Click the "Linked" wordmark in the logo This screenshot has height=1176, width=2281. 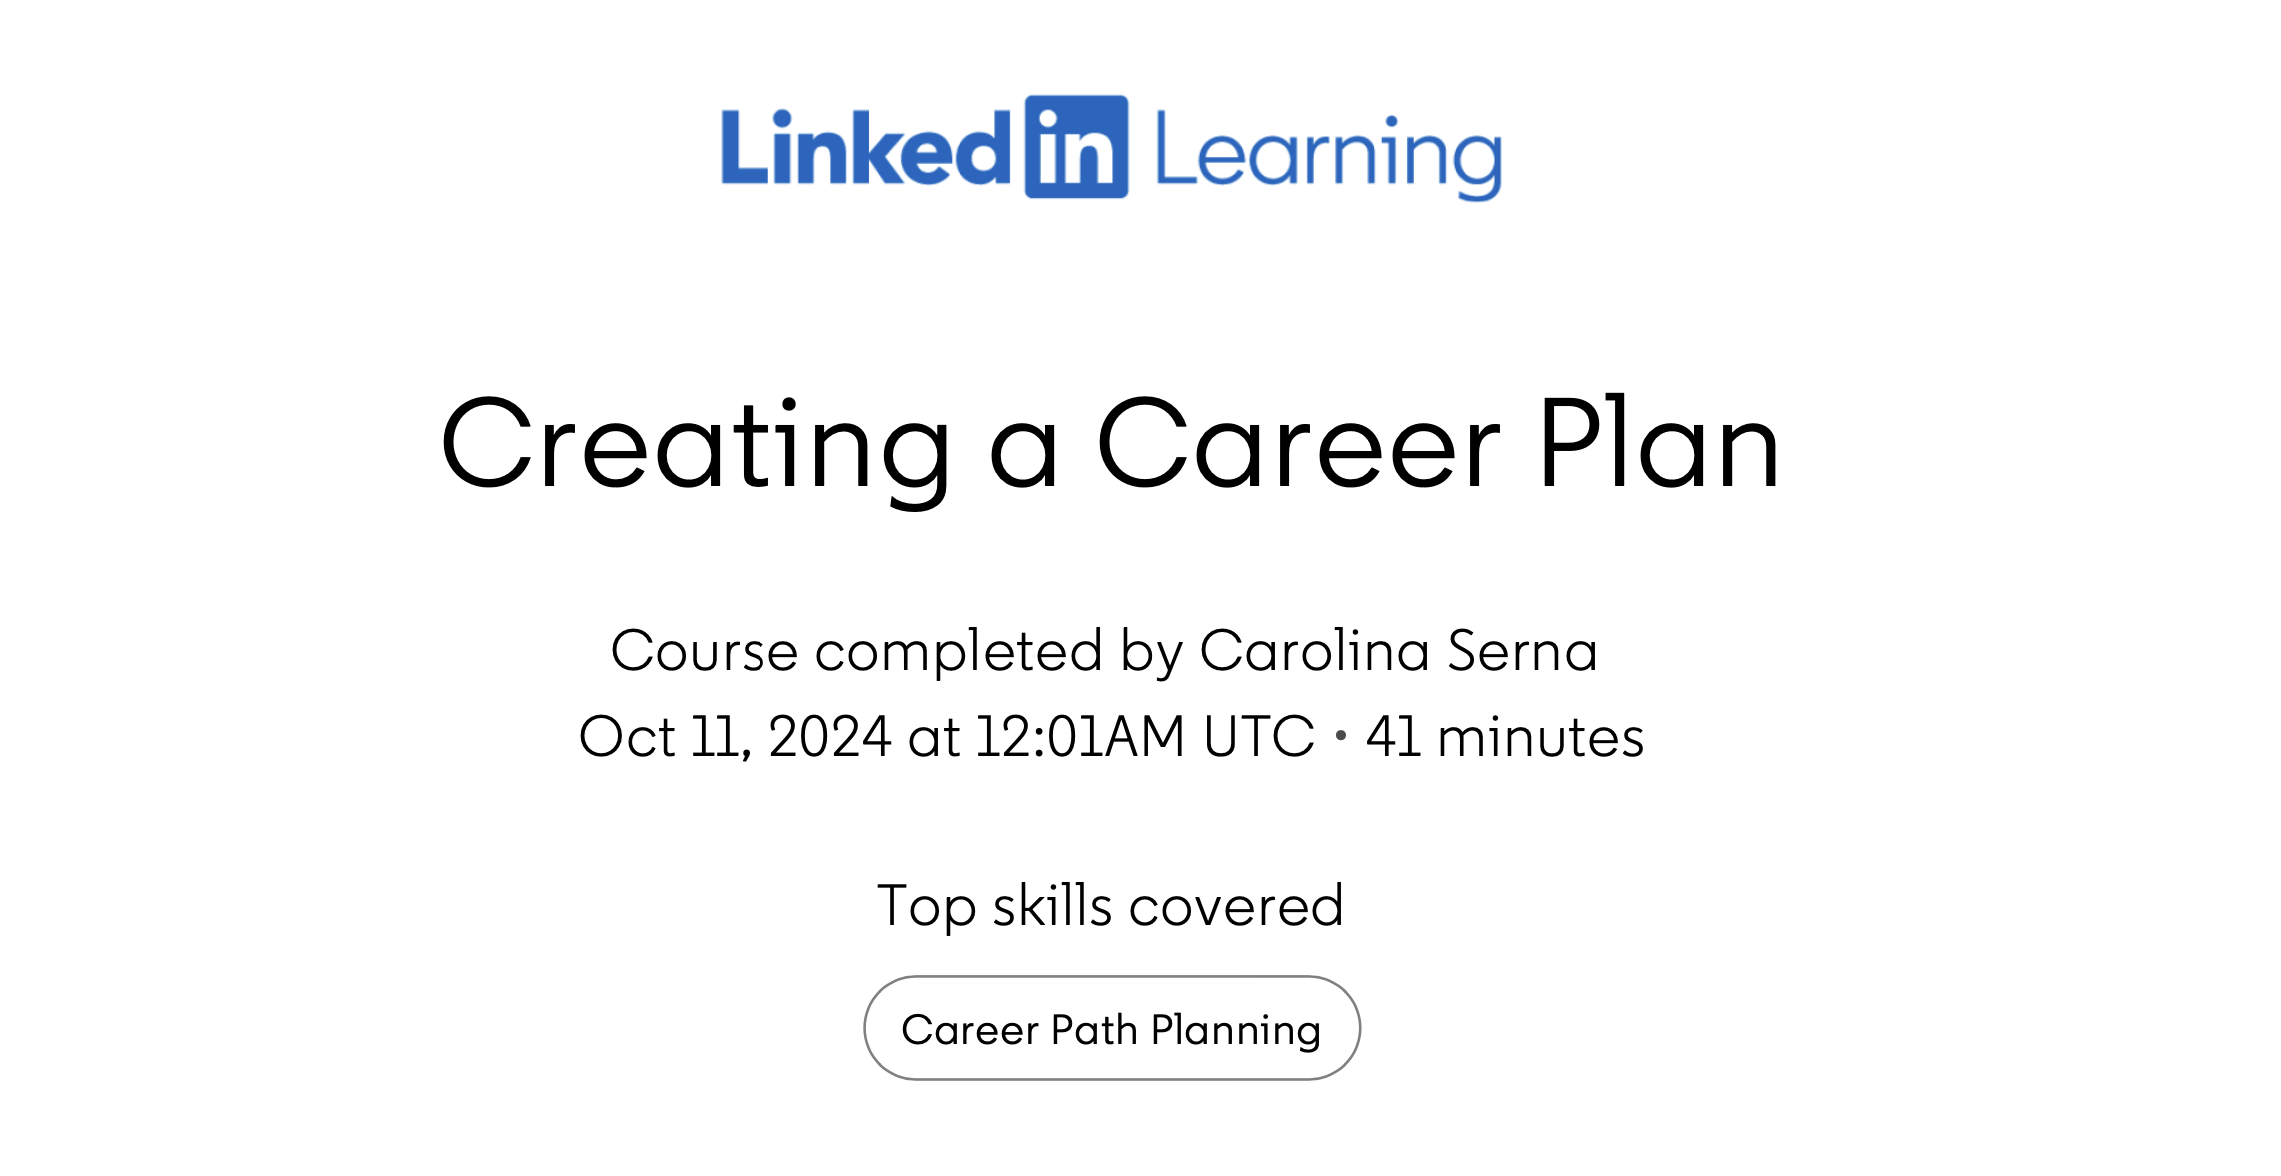click(x=866, y=147)
